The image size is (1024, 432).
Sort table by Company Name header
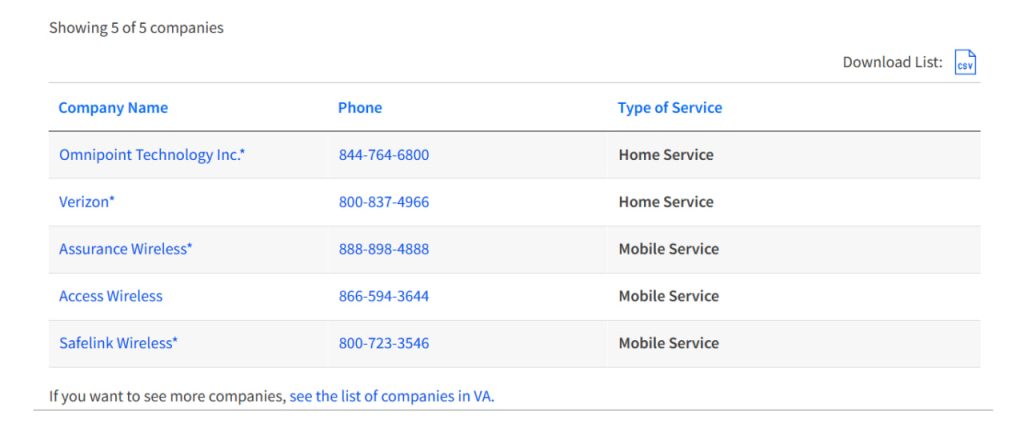tap(113, 108)
